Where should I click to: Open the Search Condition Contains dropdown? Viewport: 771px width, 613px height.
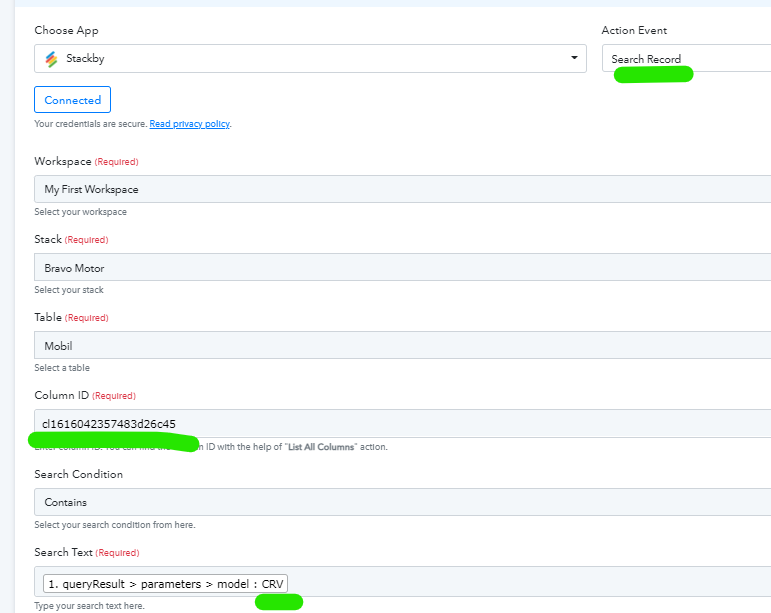click(x=402, y=502)
